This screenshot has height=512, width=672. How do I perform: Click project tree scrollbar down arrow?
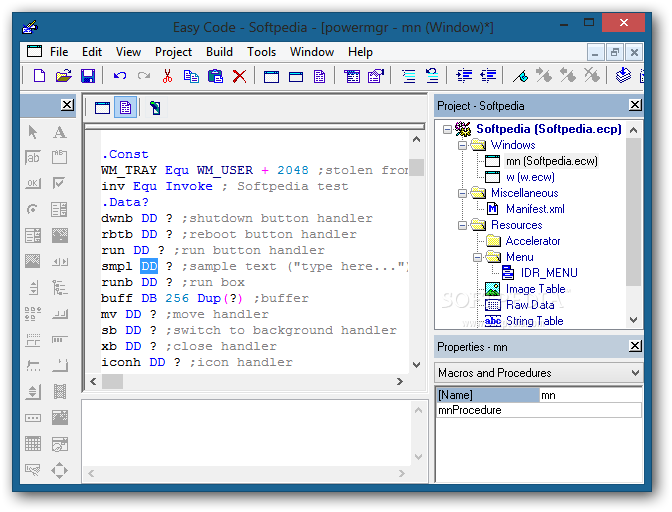tap(634, 320)
